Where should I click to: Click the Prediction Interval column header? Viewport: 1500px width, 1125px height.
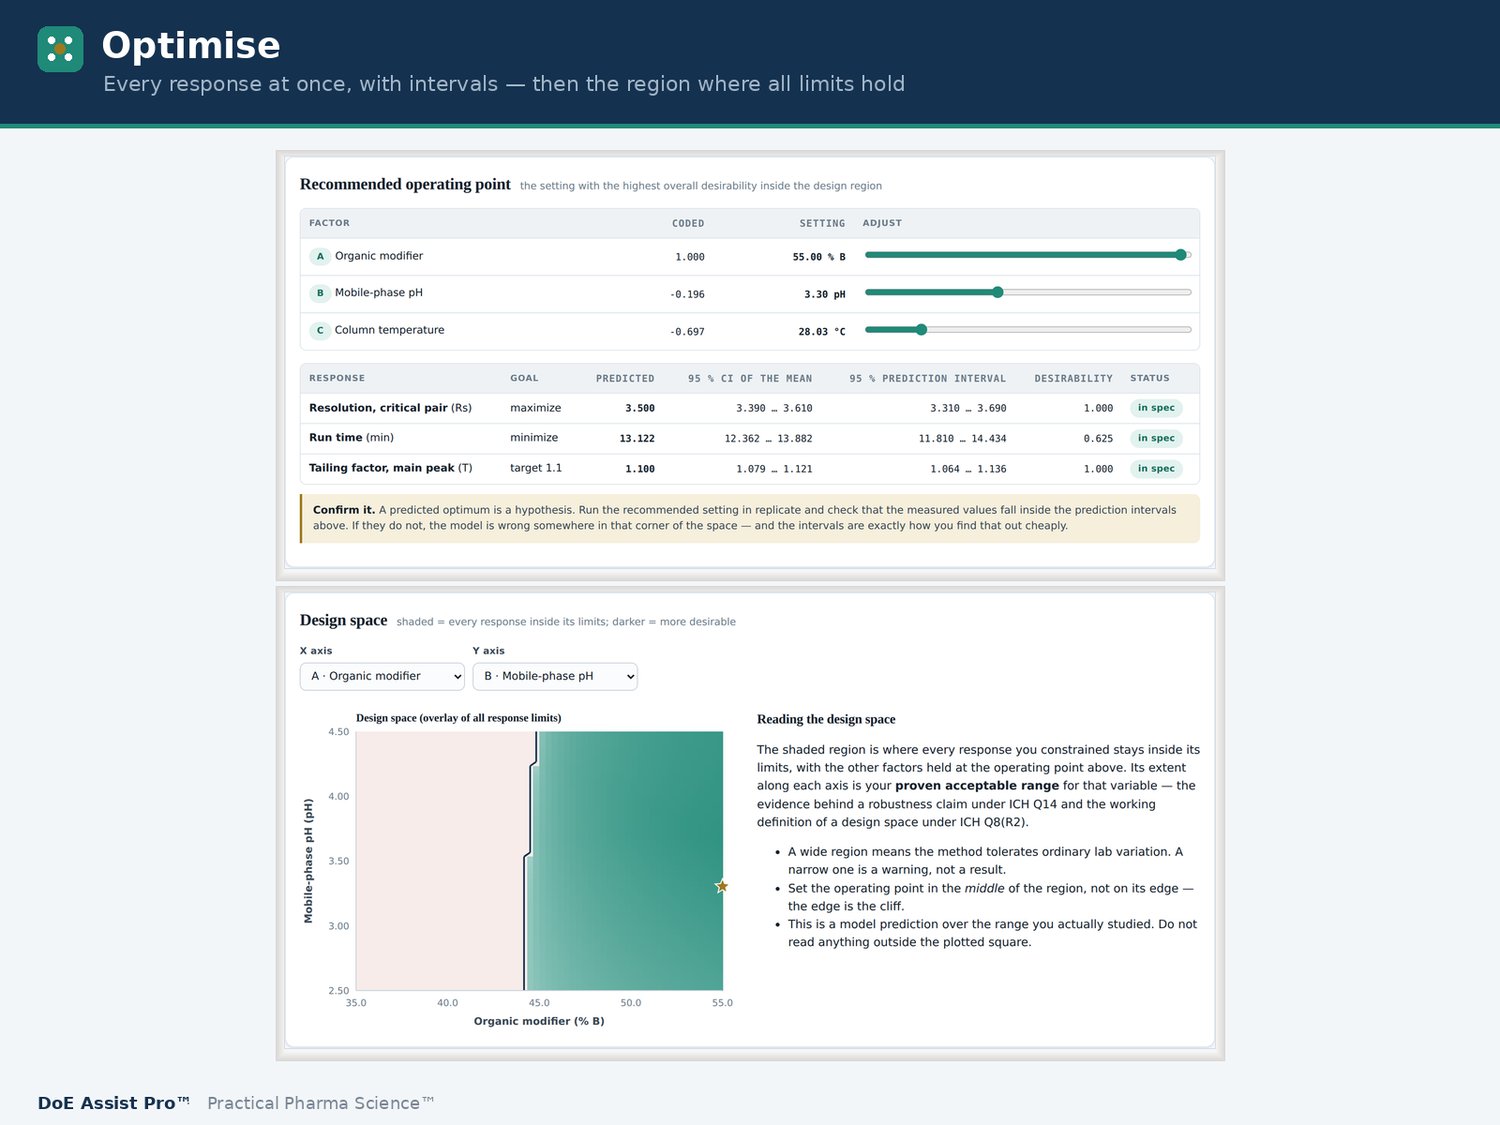pyautogui.click(x=927, y=379)
